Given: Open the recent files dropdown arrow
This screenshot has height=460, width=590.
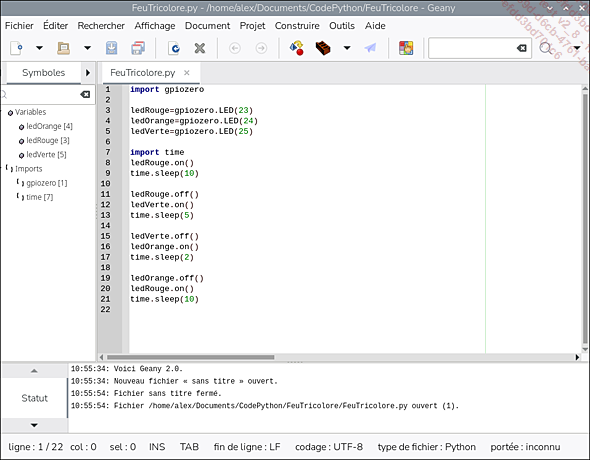Looking at the screenshot, I should tap(87, 48).
